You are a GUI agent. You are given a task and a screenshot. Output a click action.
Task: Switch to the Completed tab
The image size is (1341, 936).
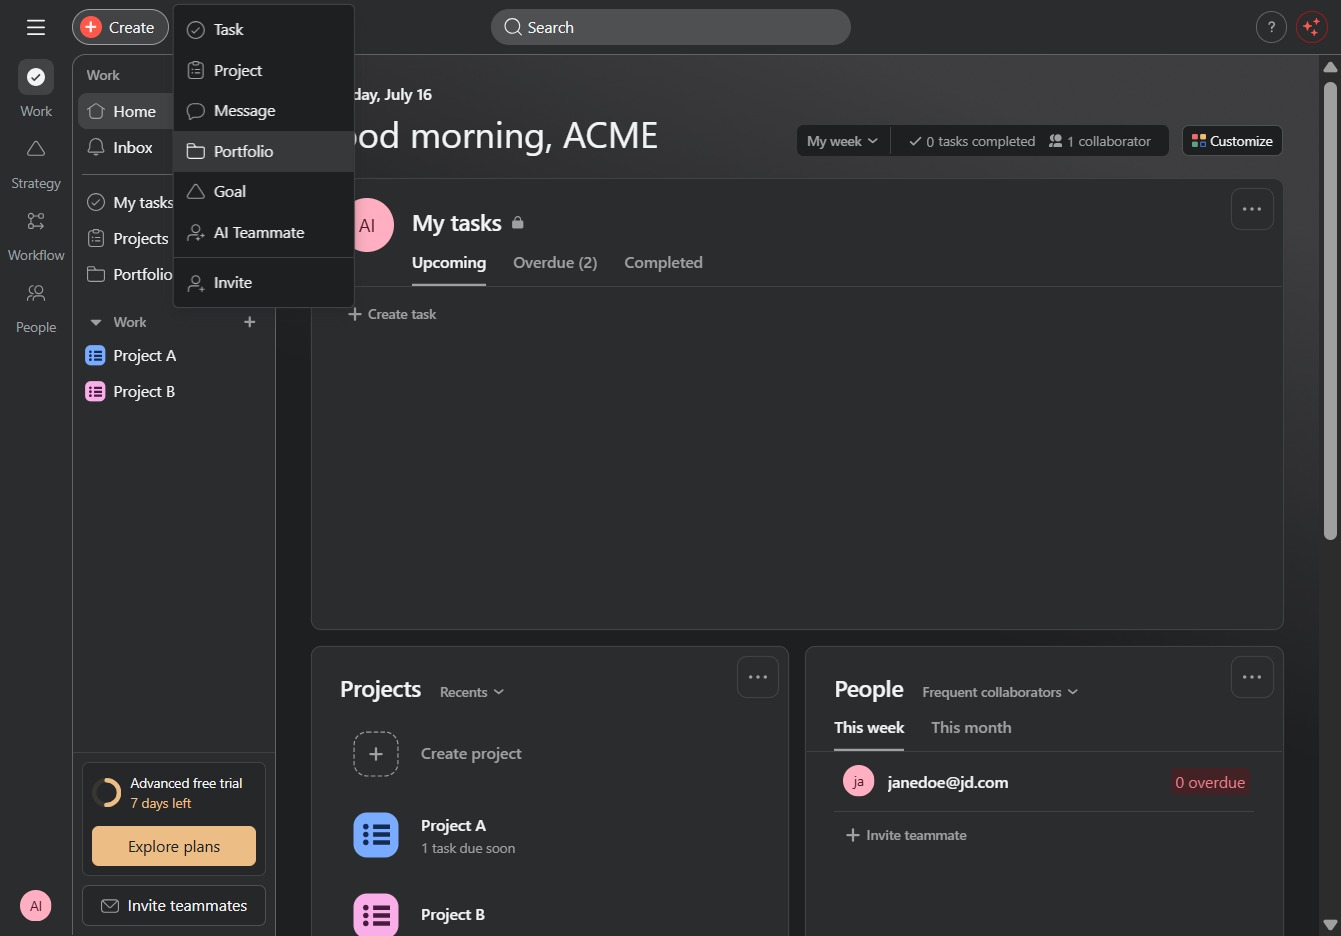(663, 263)
